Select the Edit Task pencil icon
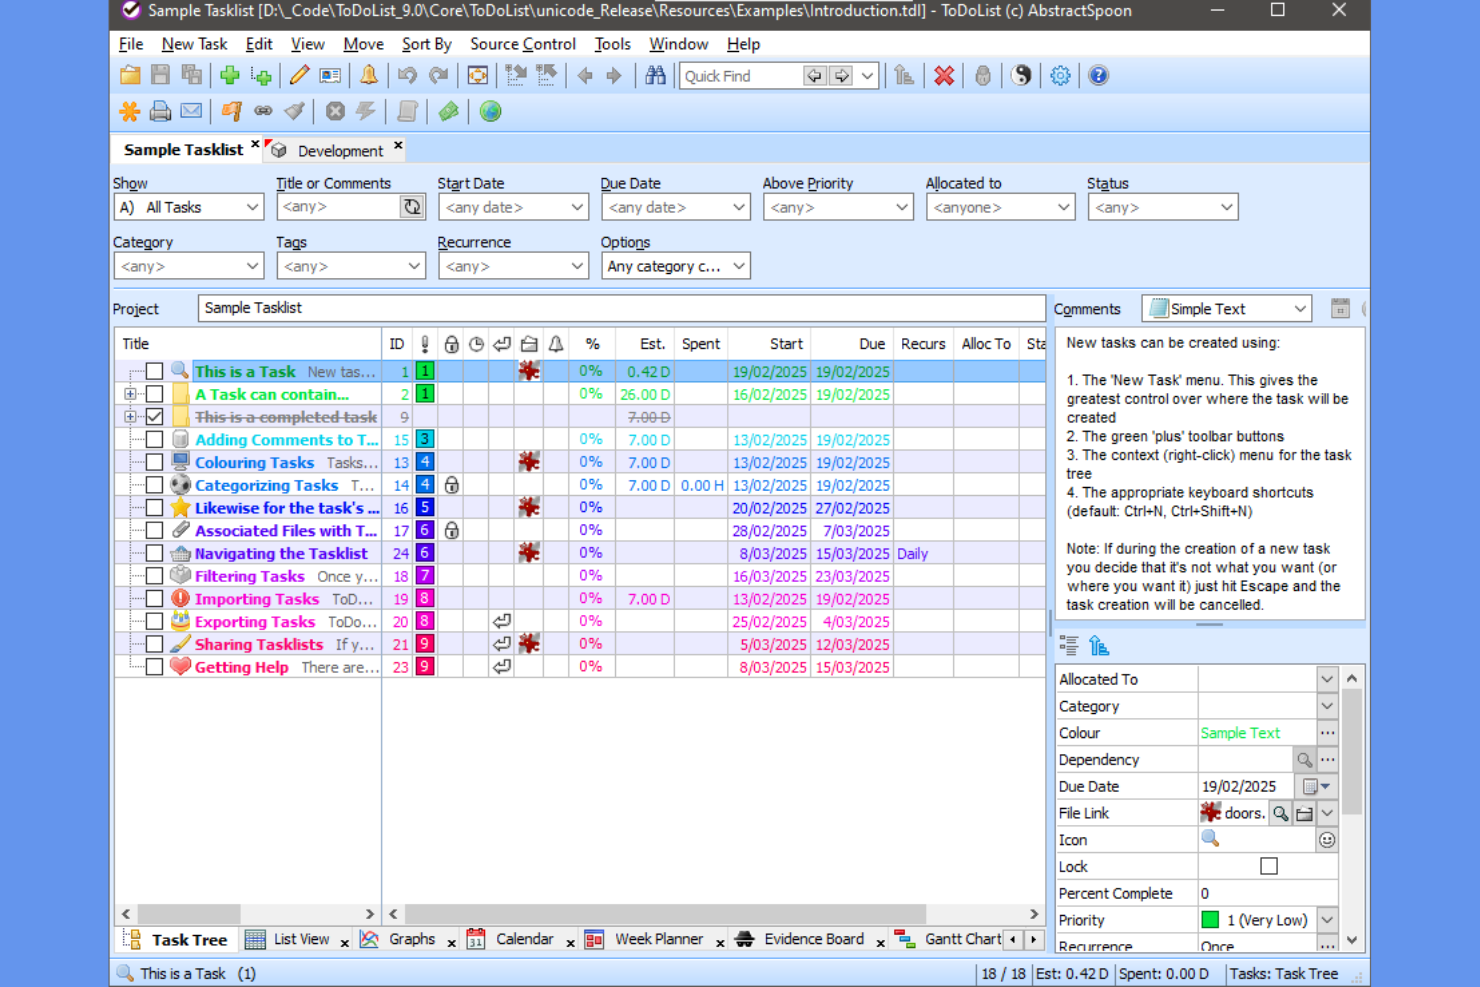The image size is (1480, 987). (x=299, y=75)
